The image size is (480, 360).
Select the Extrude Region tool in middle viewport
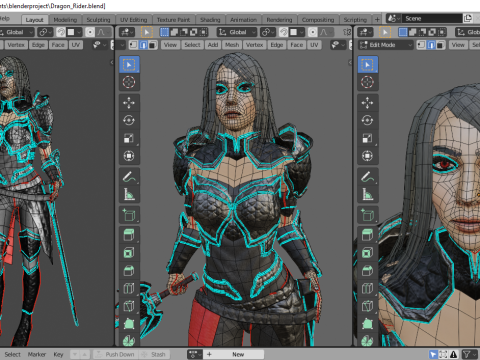pos(129,235)
